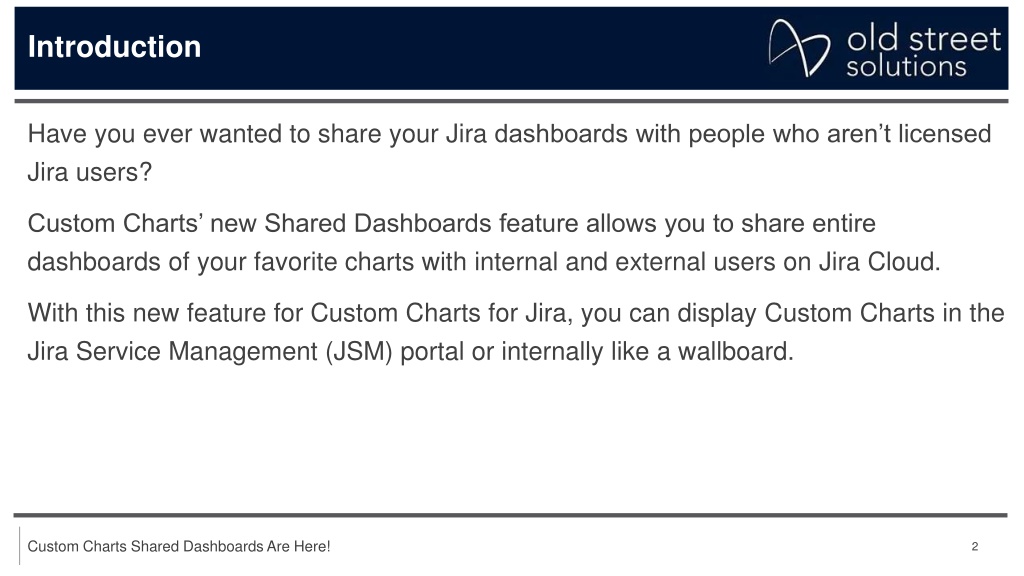Select the 'old street' logo text

point(923,39)
